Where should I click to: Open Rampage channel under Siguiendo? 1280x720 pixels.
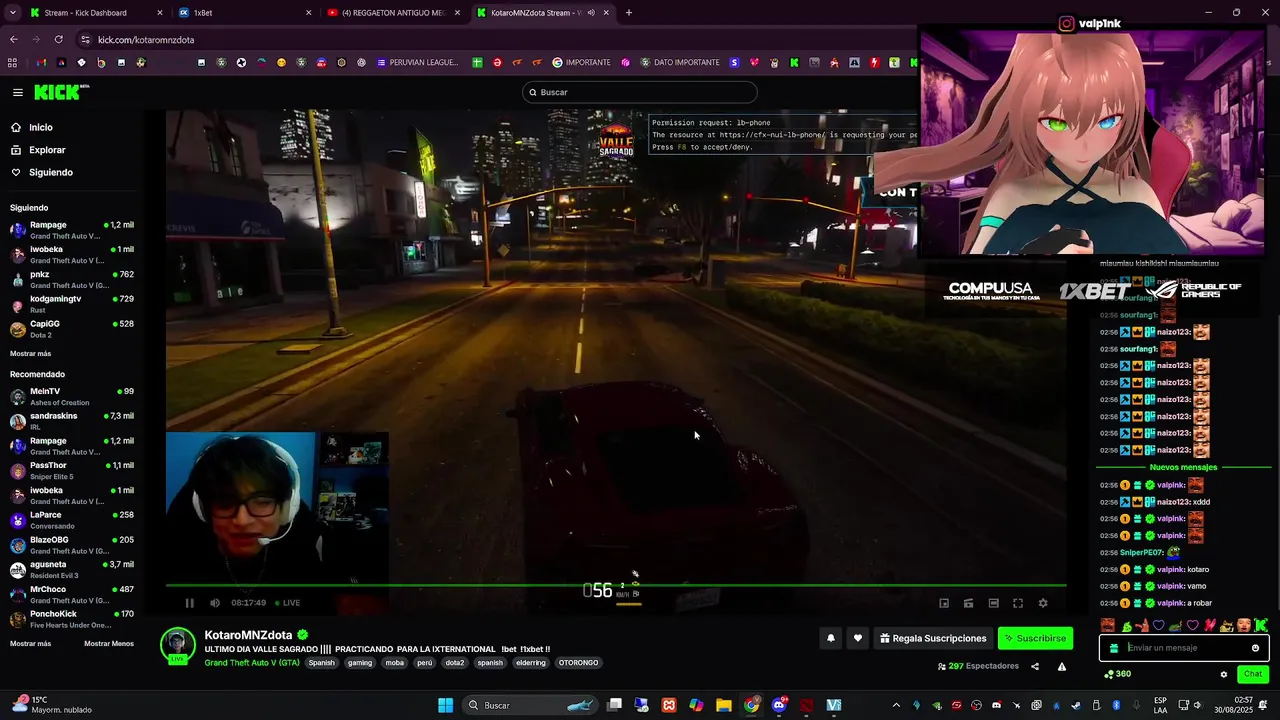(x=71, y=230)
